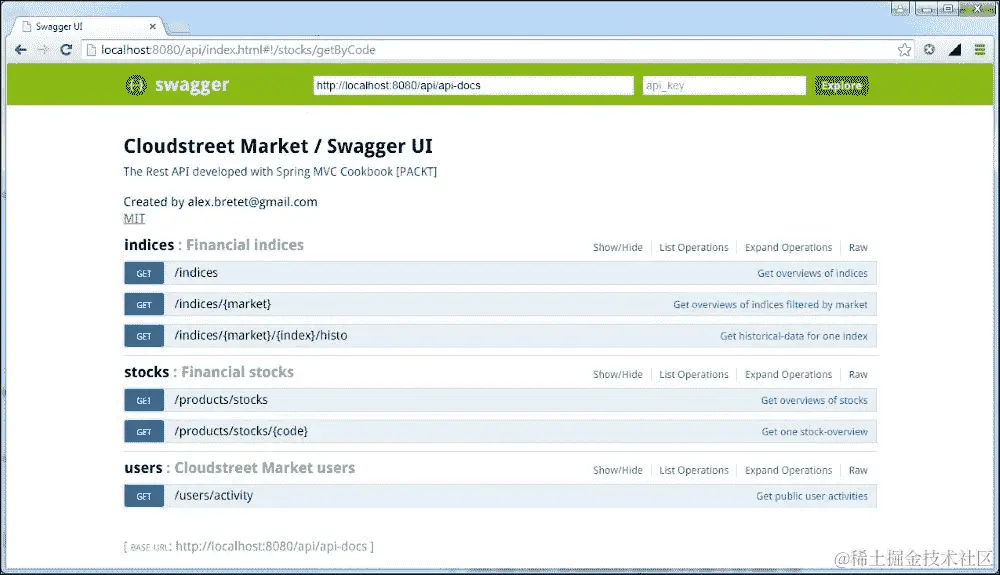Viewport: 1000px width, 575px height.
Task: Click the Cloudstreet Market / Swagger UI title
Action: click(278, 146)
